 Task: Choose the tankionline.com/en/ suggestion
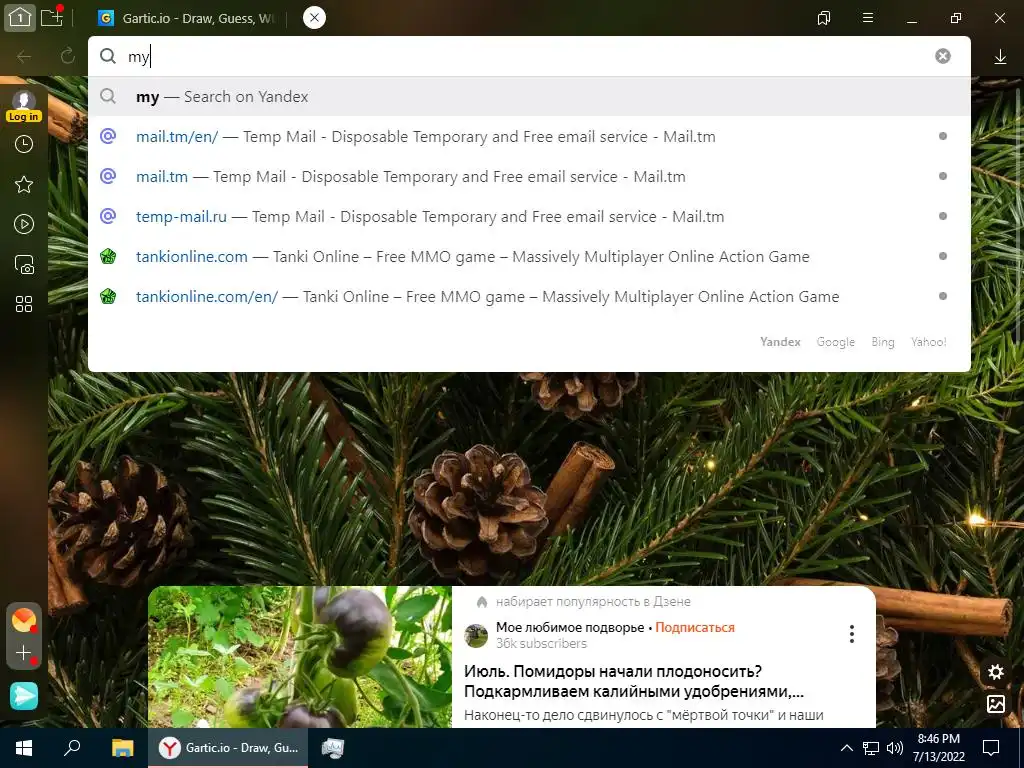[x=529, y=296]
